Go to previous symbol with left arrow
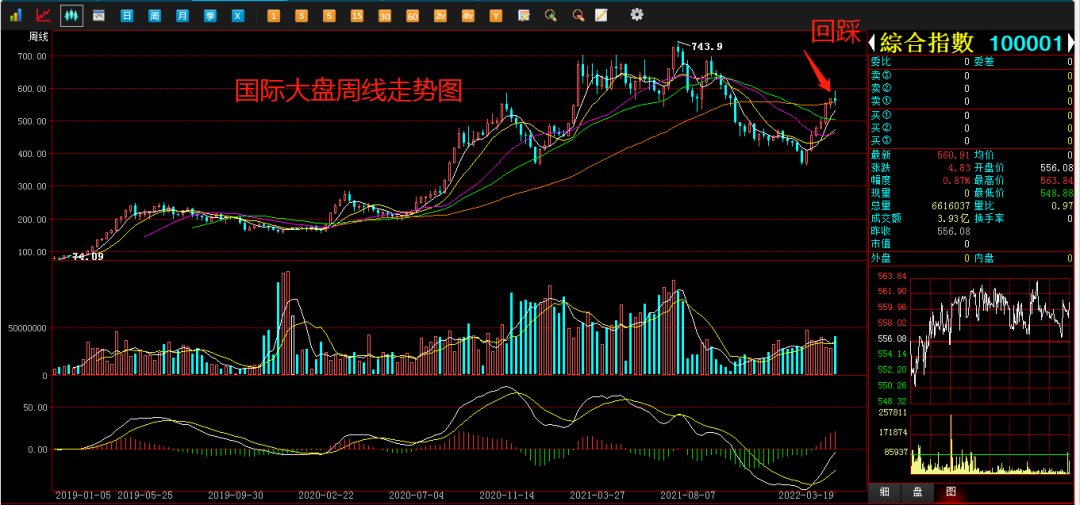Screen dimensions: 1080x505 coord(872,43)
